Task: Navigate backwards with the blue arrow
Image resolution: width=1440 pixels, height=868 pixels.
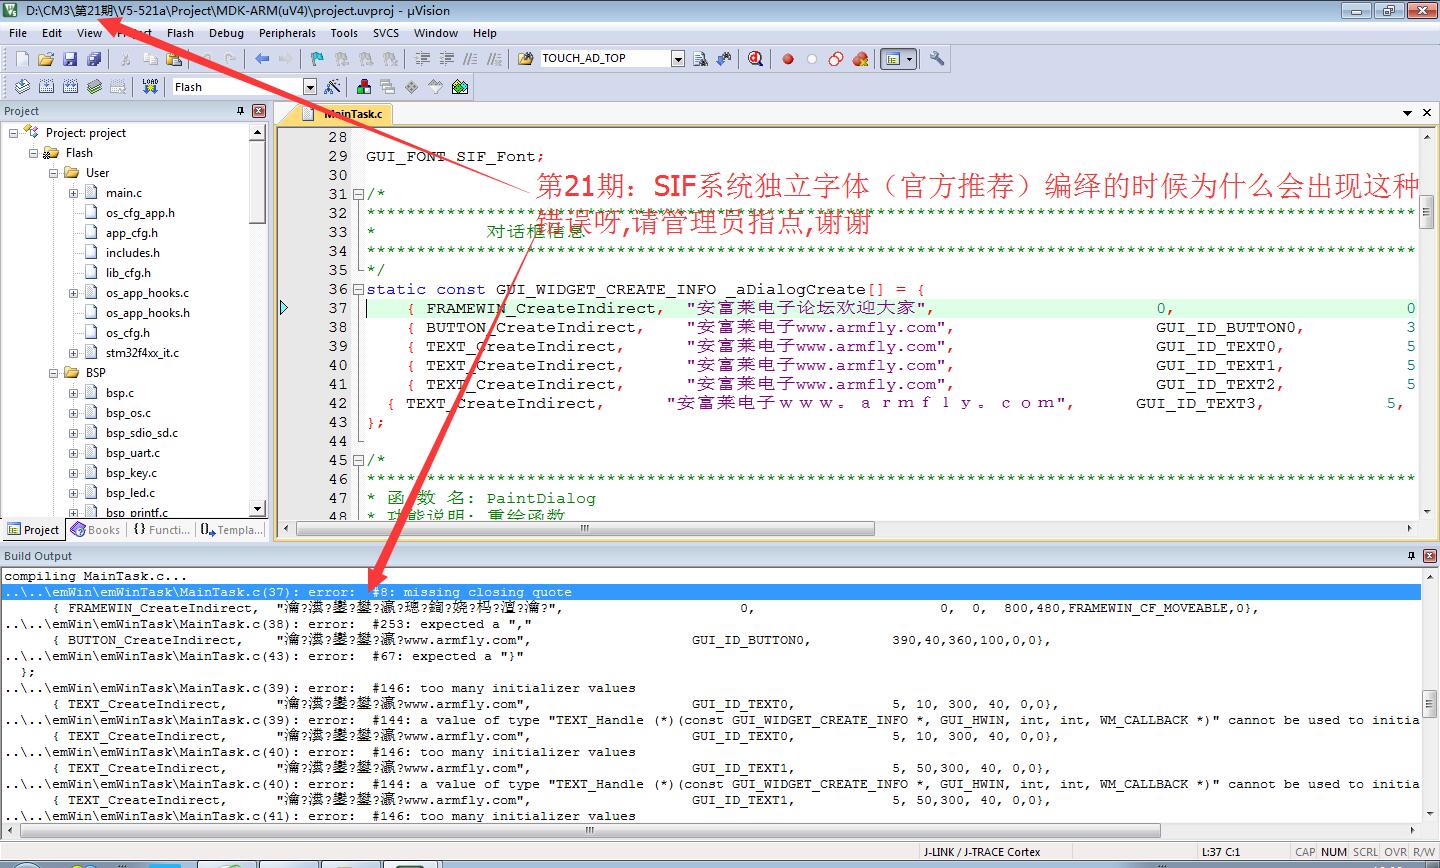Action: 262,59
